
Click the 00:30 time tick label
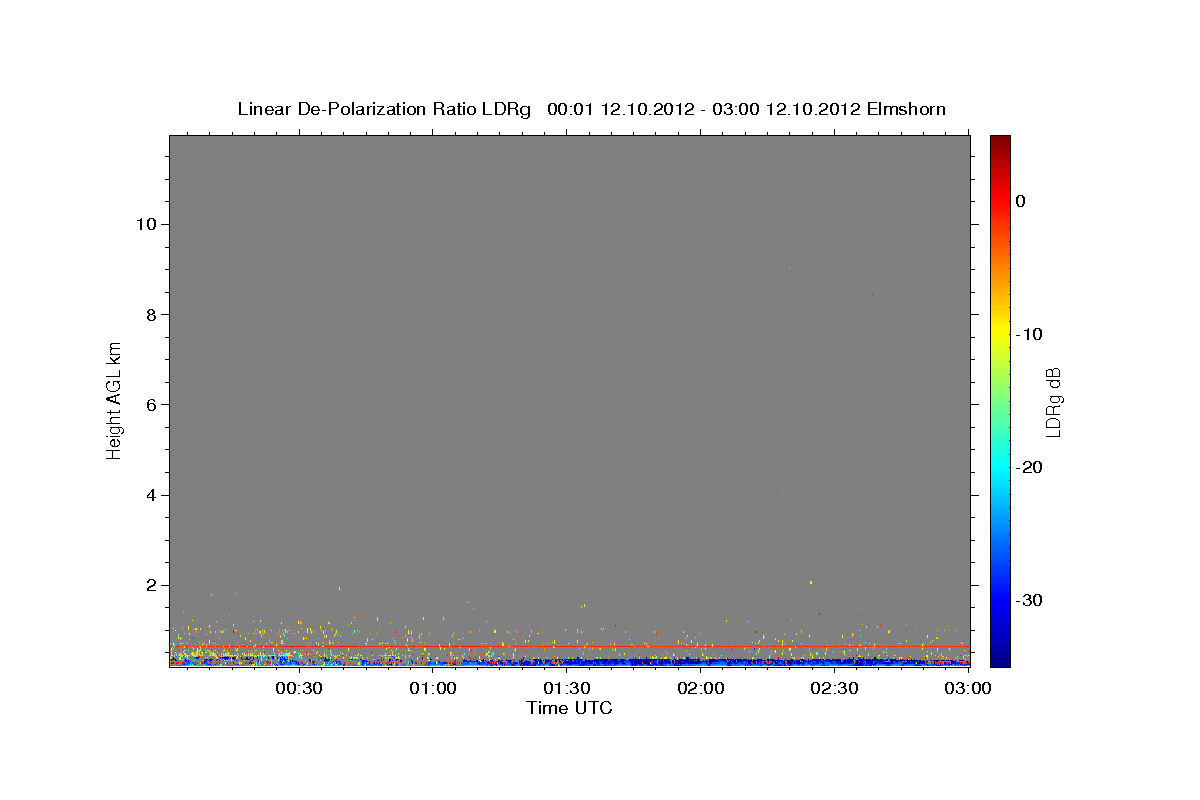coord(298,689)
